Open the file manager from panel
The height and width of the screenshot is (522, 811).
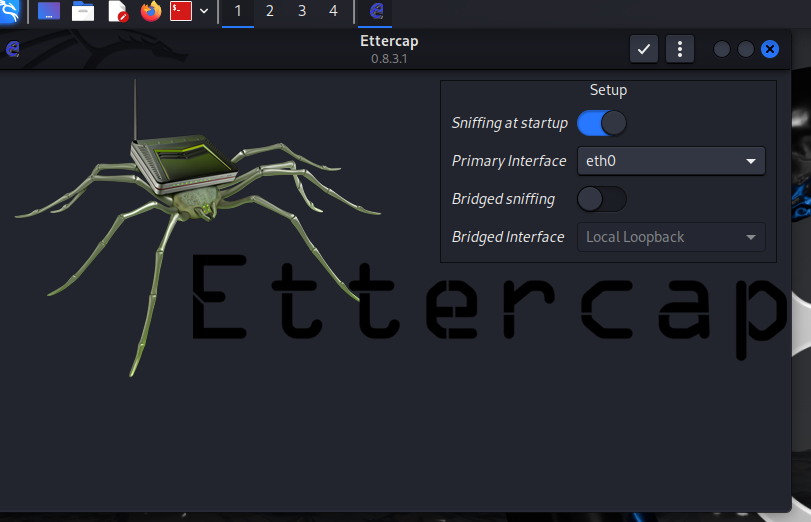83,11
